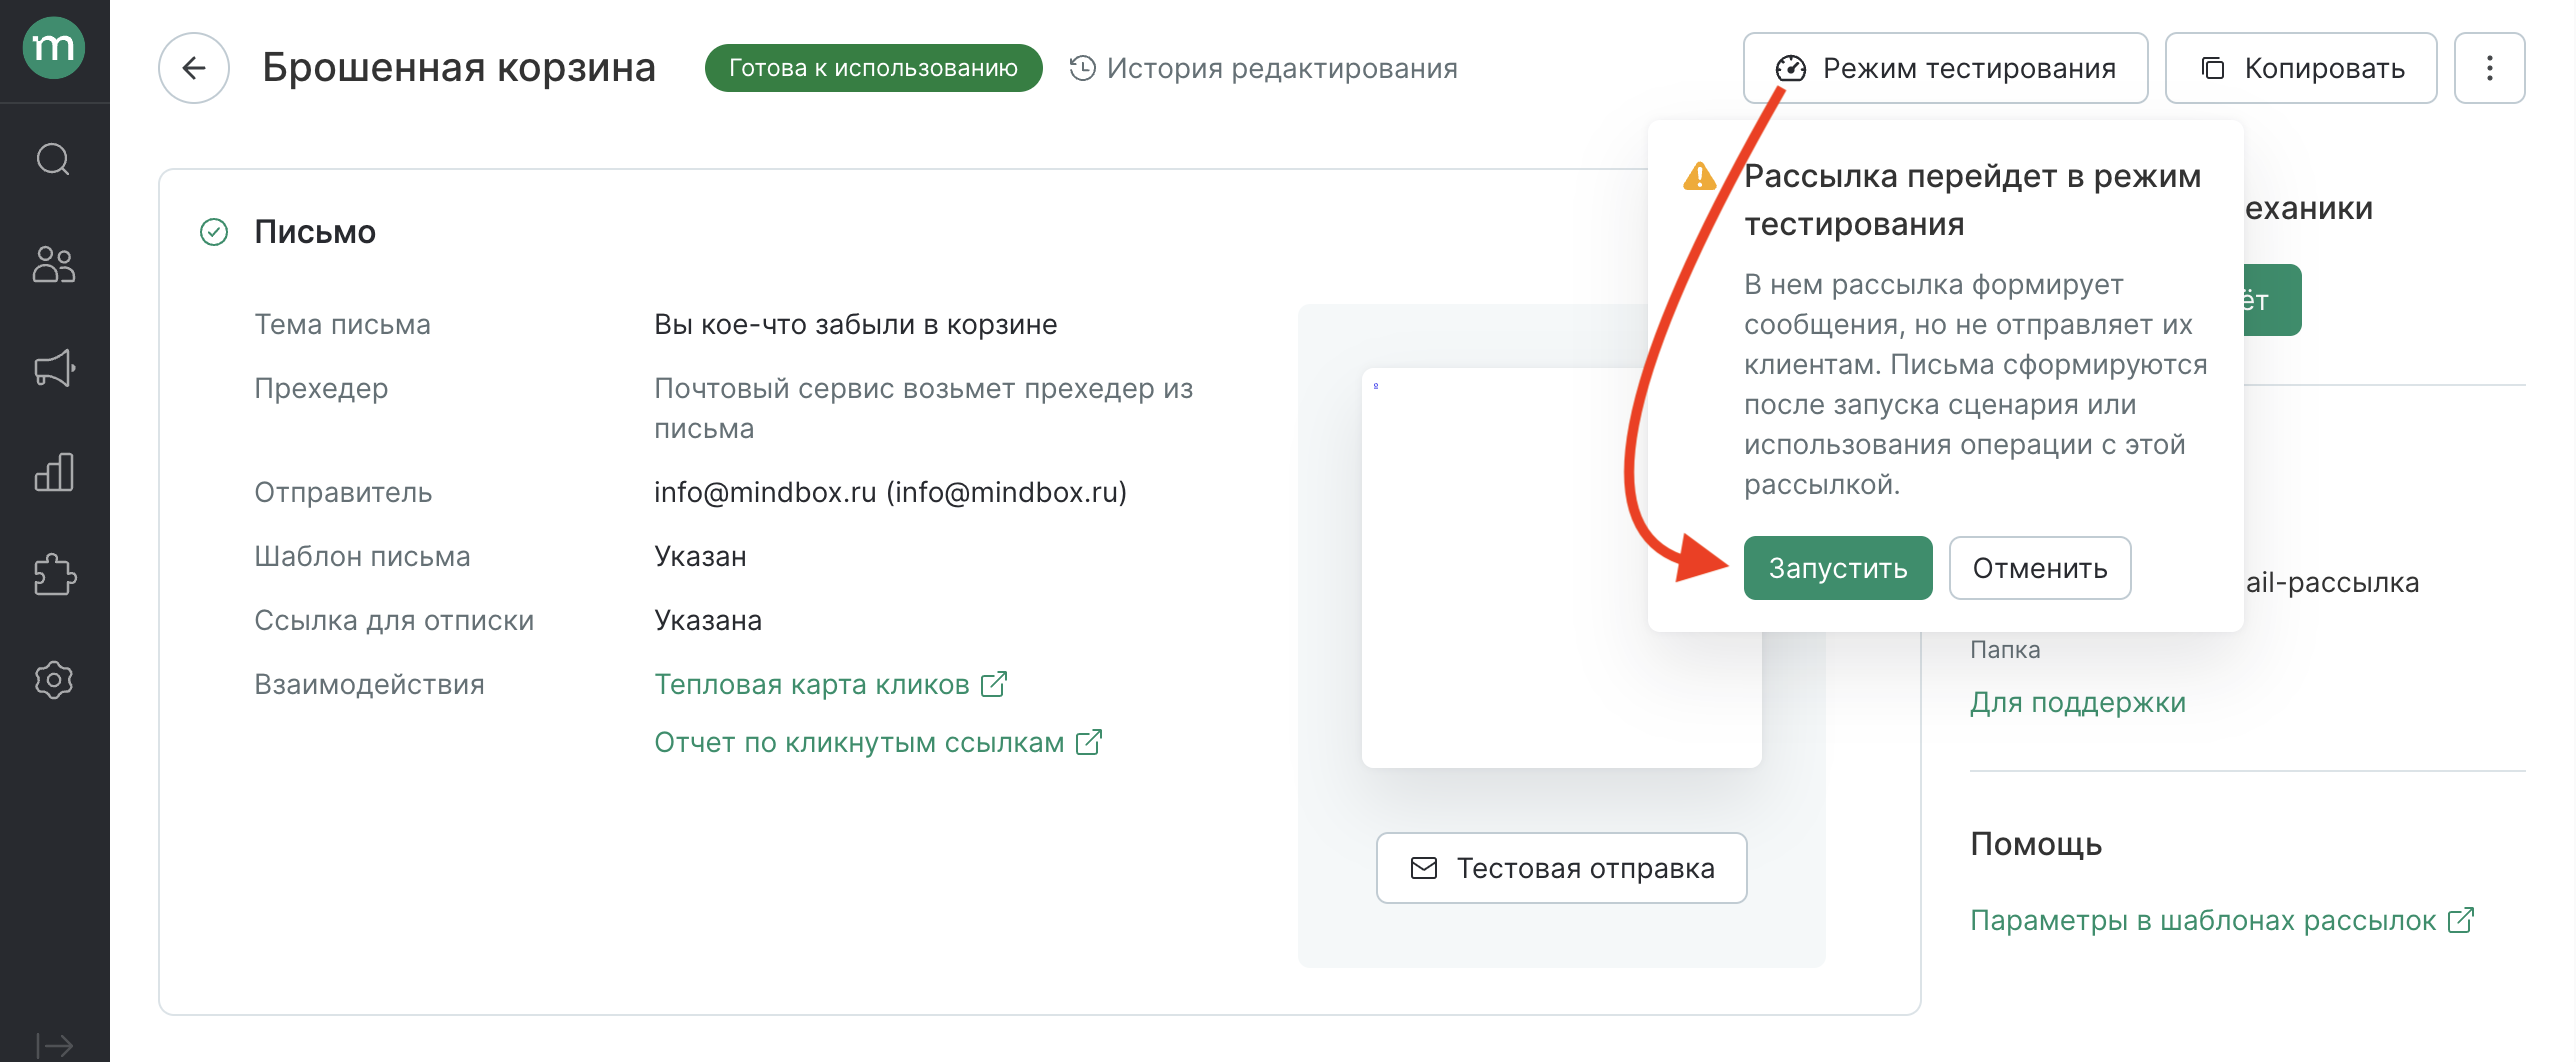This screenshot has width=2576, height=1062.
Task: Open 'Тепловая карта кликов' link
Action: point(830,684)
